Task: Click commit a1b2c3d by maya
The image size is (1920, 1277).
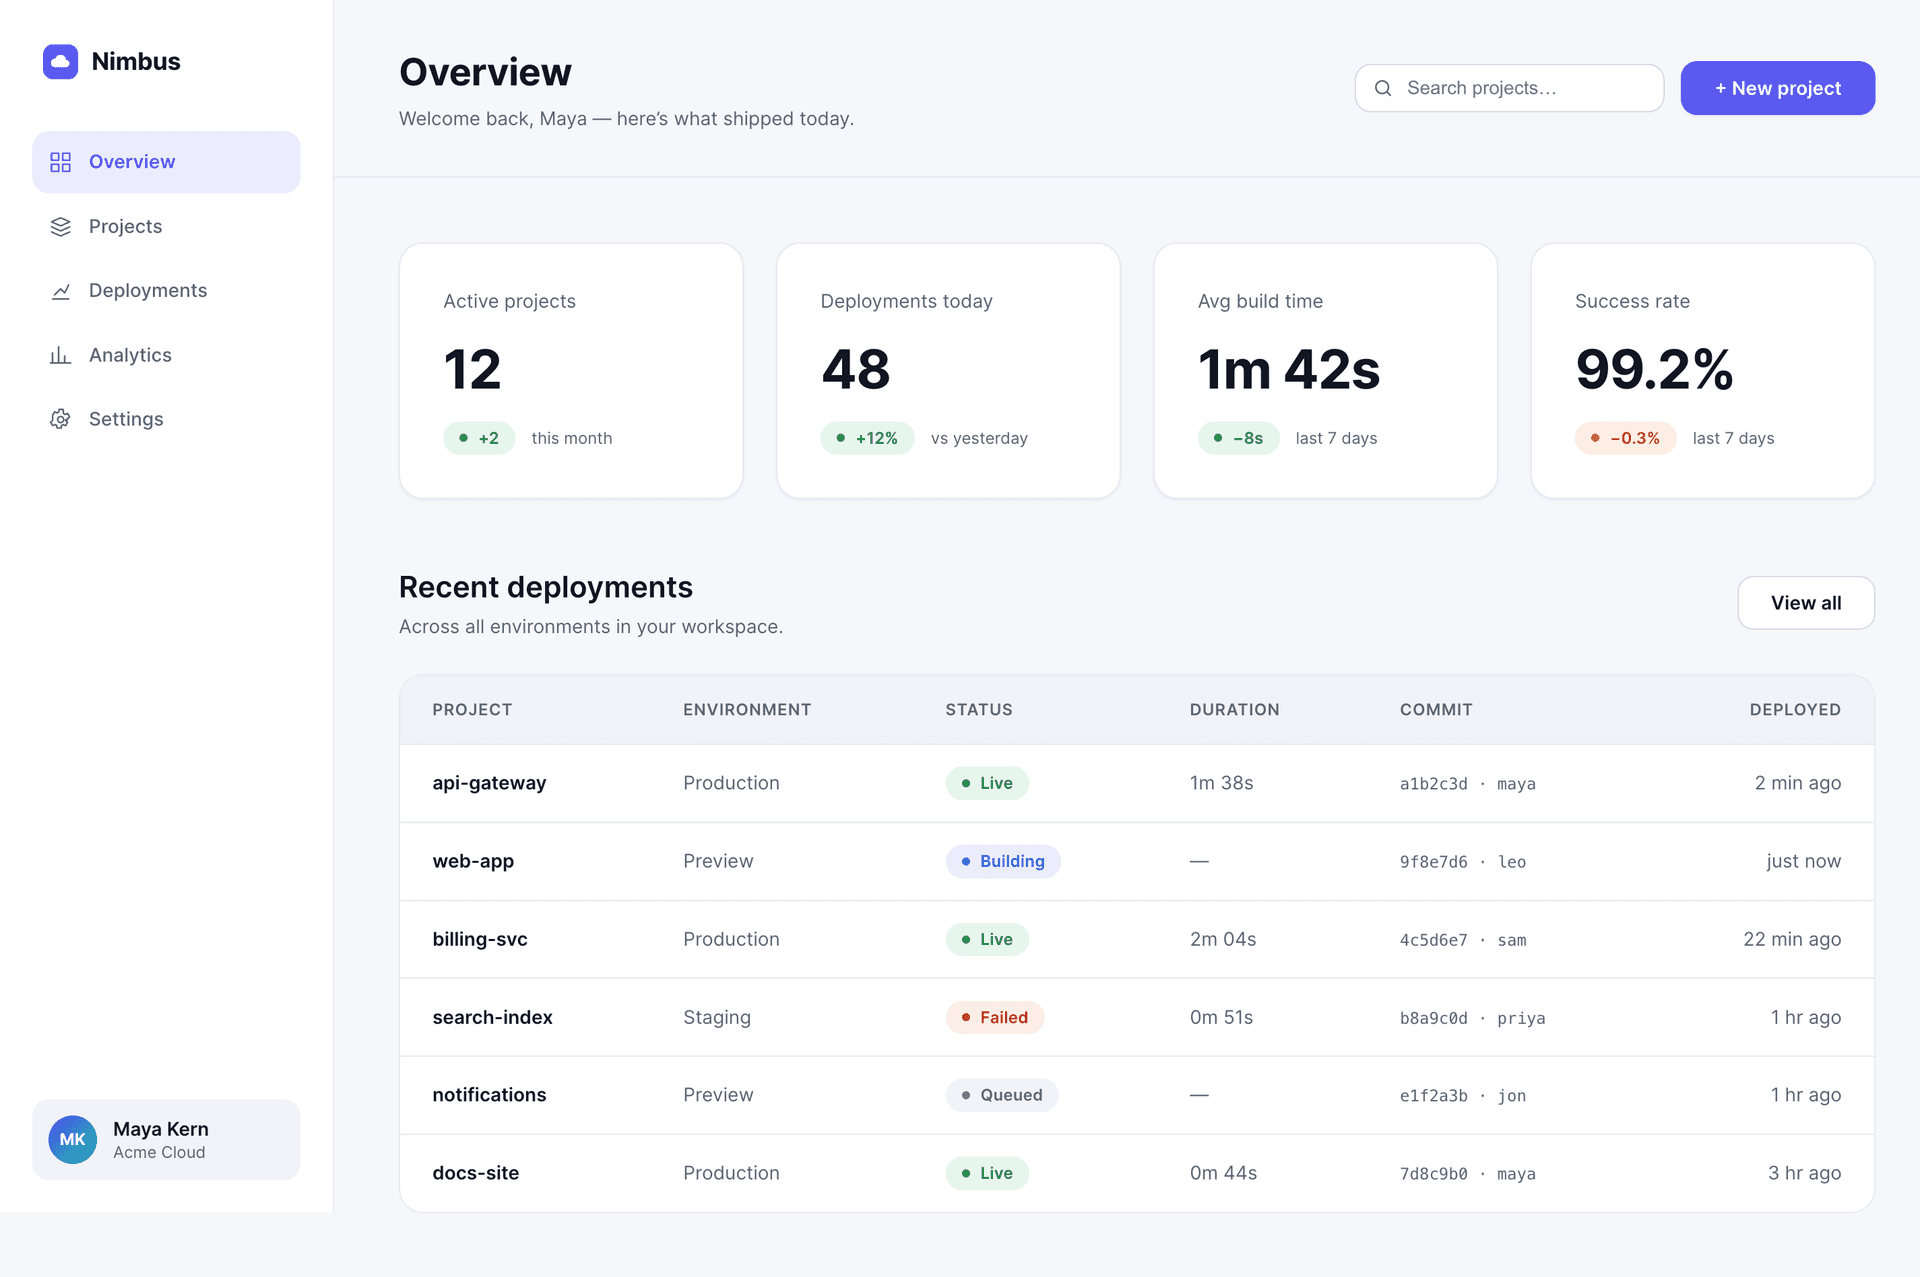Action: 1467,785
